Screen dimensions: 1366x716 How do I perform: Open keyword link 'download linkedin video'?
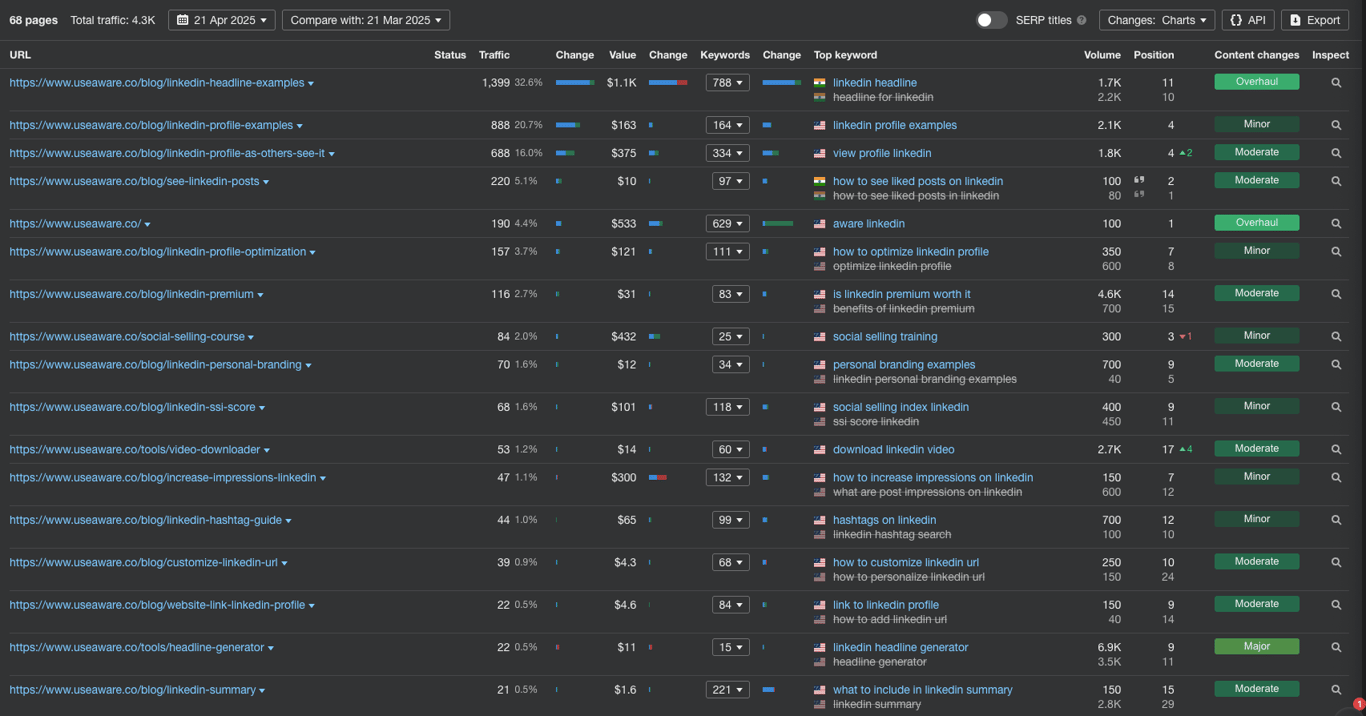[894, 450]
